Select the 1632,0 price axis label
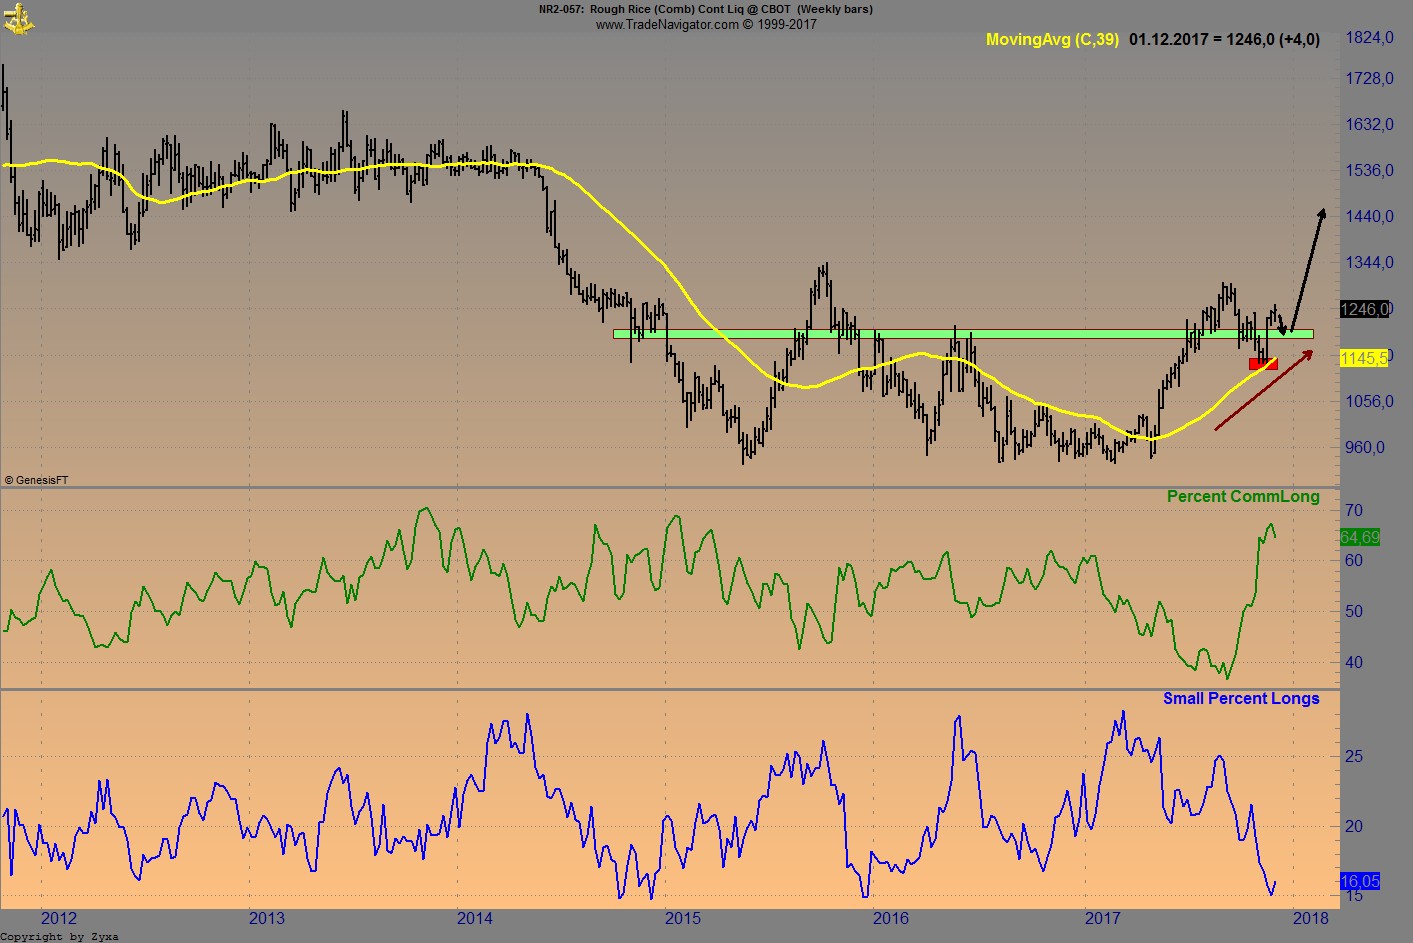Viewport: 1413px width, 943px height. point(1369,125)
